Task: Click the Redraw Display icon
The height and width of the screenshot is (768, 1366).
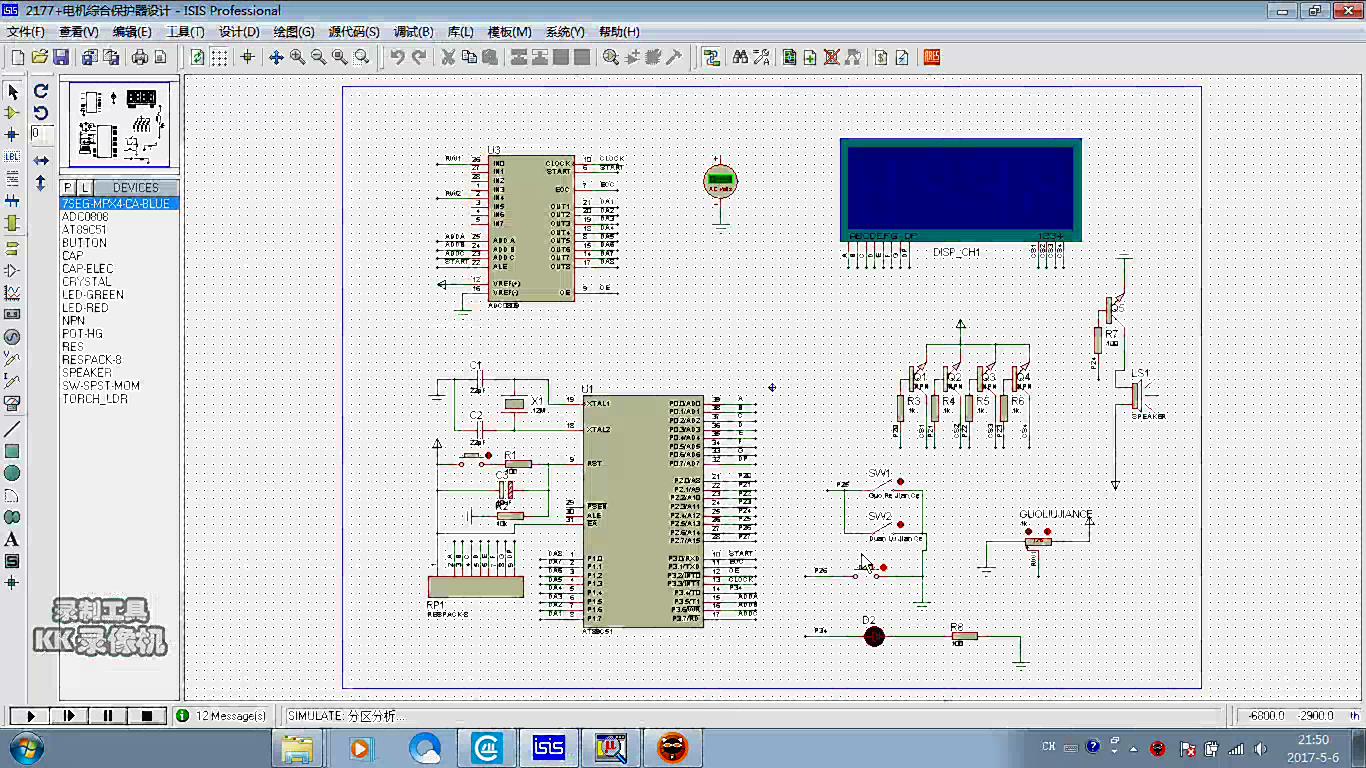Action: [x=198, y=57]
